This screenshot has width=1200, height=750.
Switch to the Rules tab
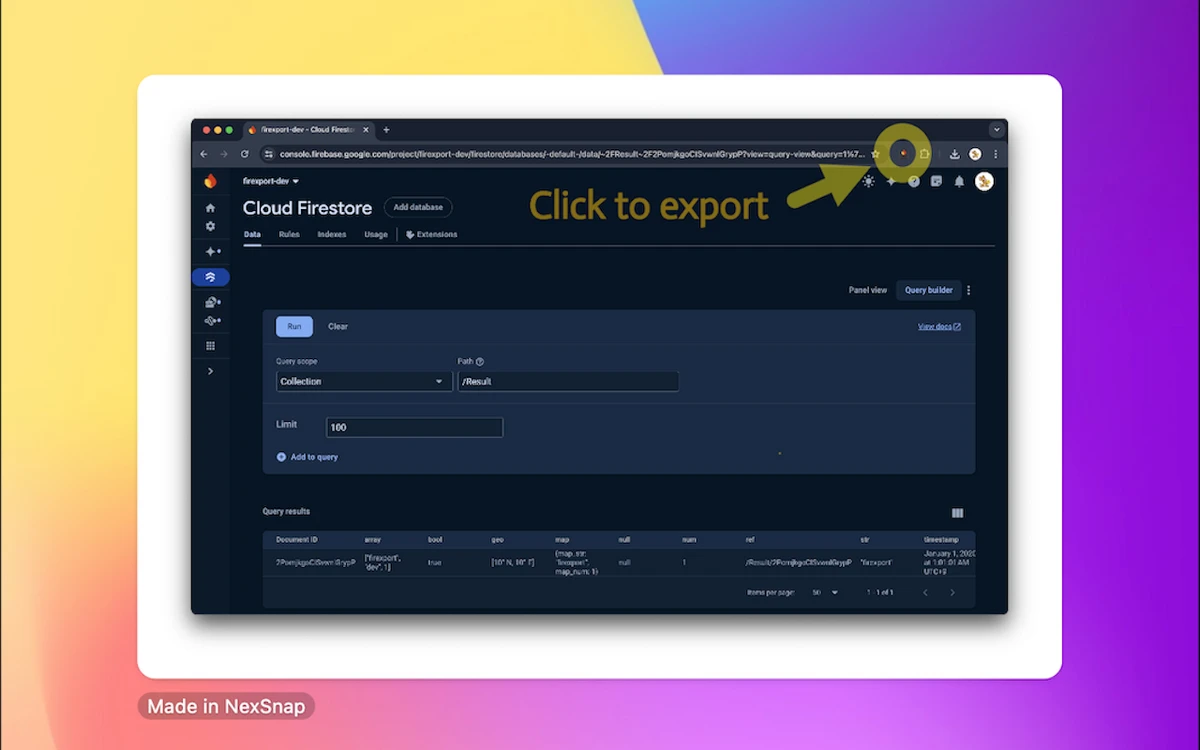289,234
